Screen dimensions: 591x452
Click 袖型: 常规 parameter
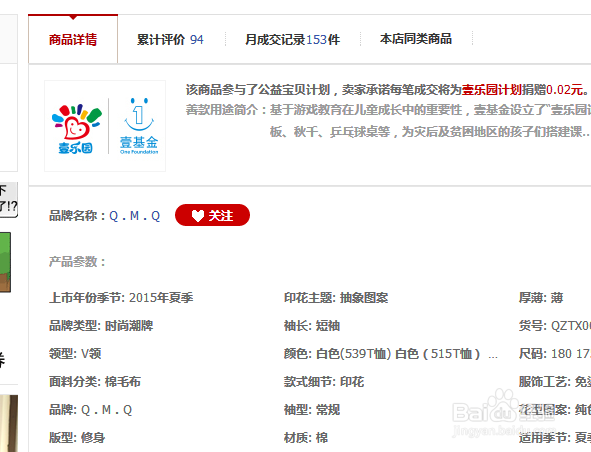point(312,410)
